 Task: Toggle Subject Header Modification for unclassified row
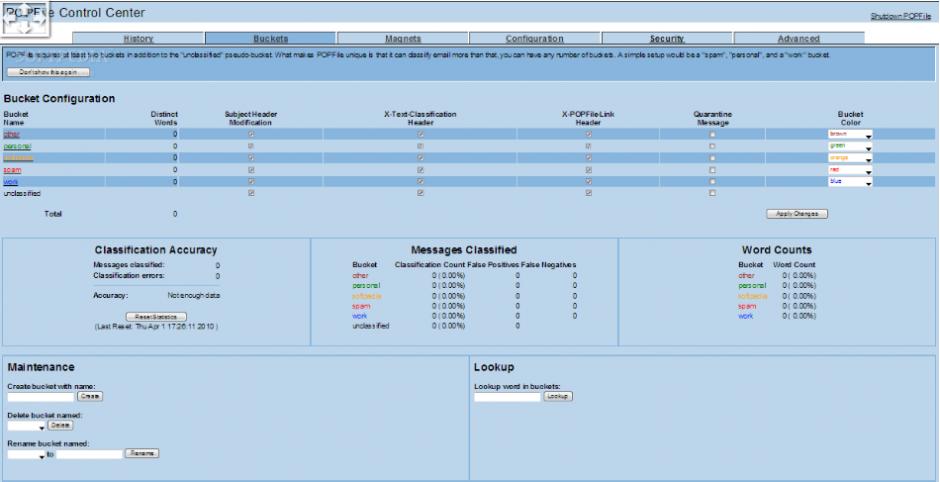251,193
